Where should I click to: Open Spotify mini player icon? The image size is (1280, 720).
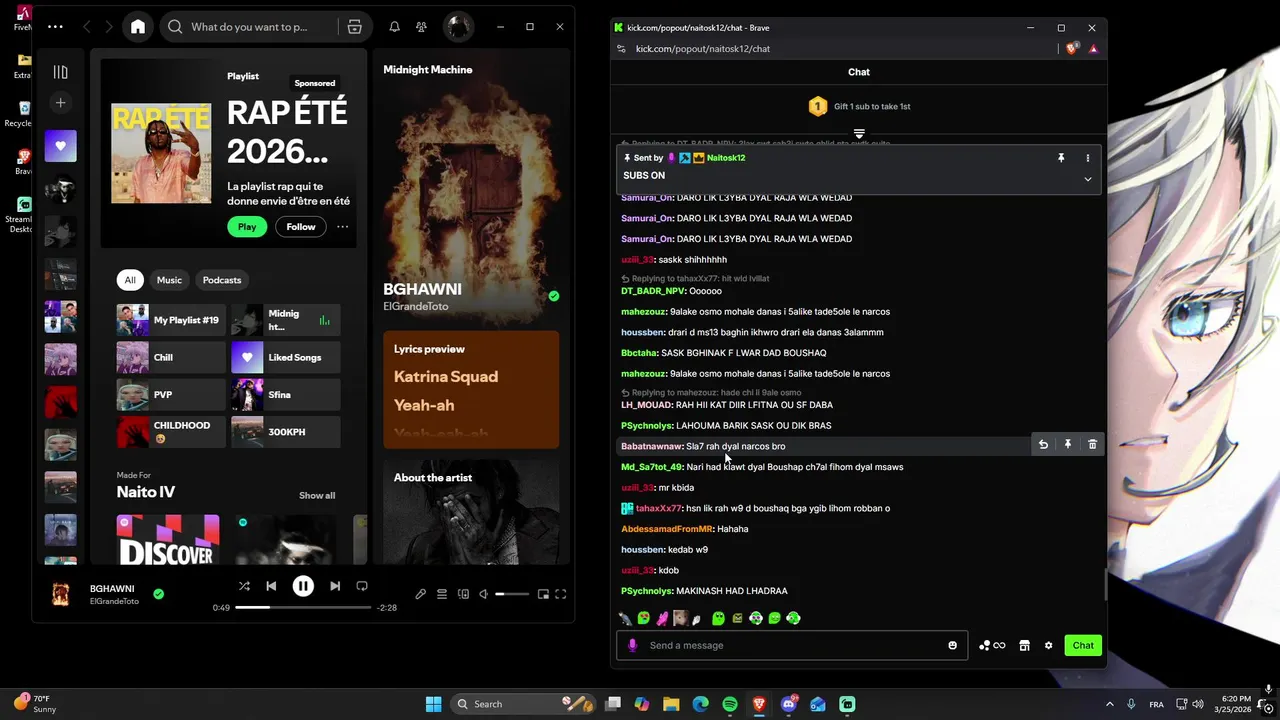click(543, 594)
